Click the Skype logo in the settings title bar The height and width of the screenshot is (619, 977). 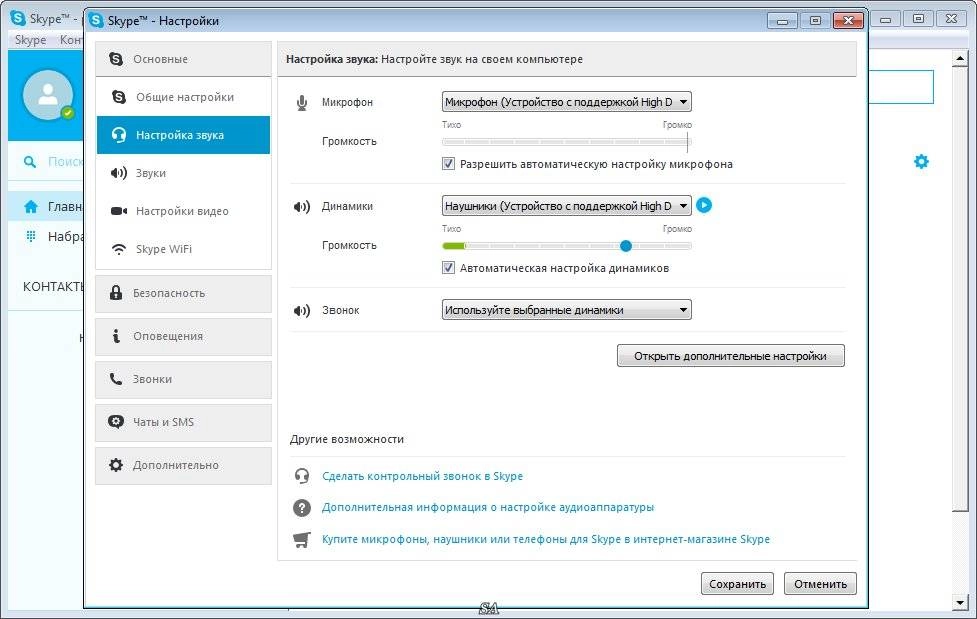[96, 21]
